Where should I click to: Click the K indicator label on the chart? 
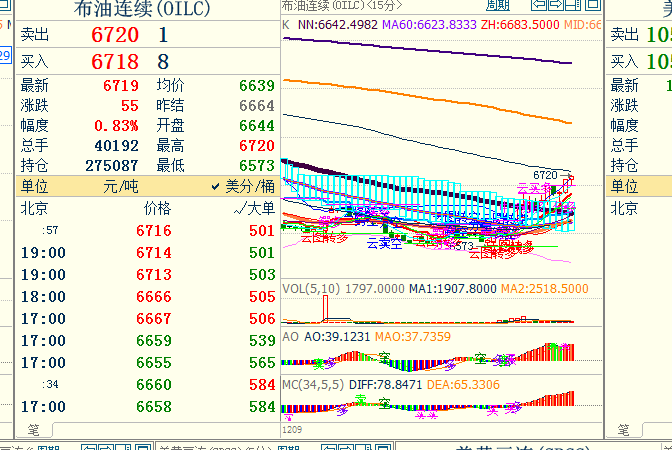pyautogui.click(x=287, y=24)
